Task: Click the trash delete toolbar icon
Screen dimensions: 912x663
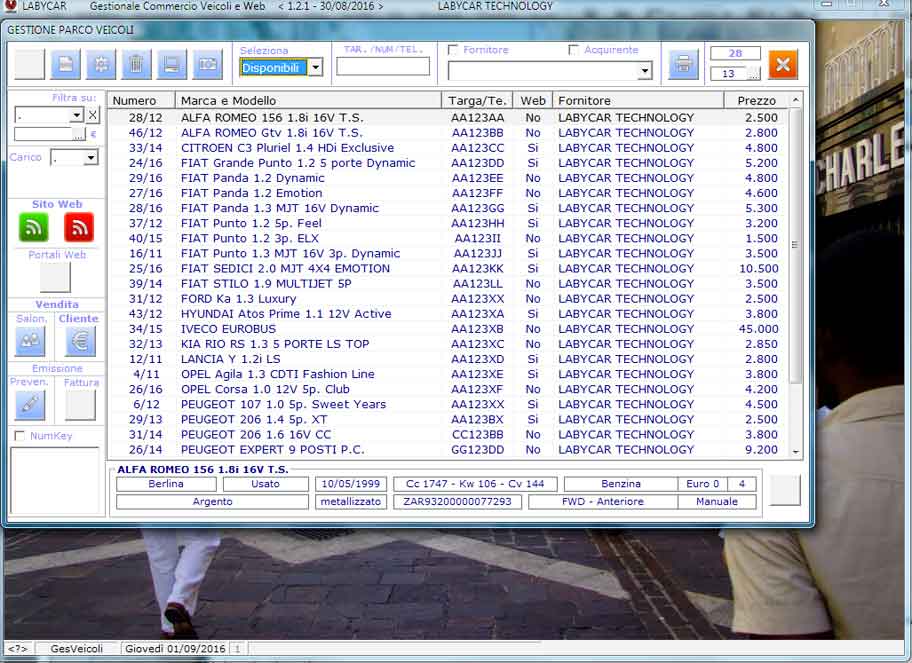Action: pyautogui.click(x=136, y=64)
